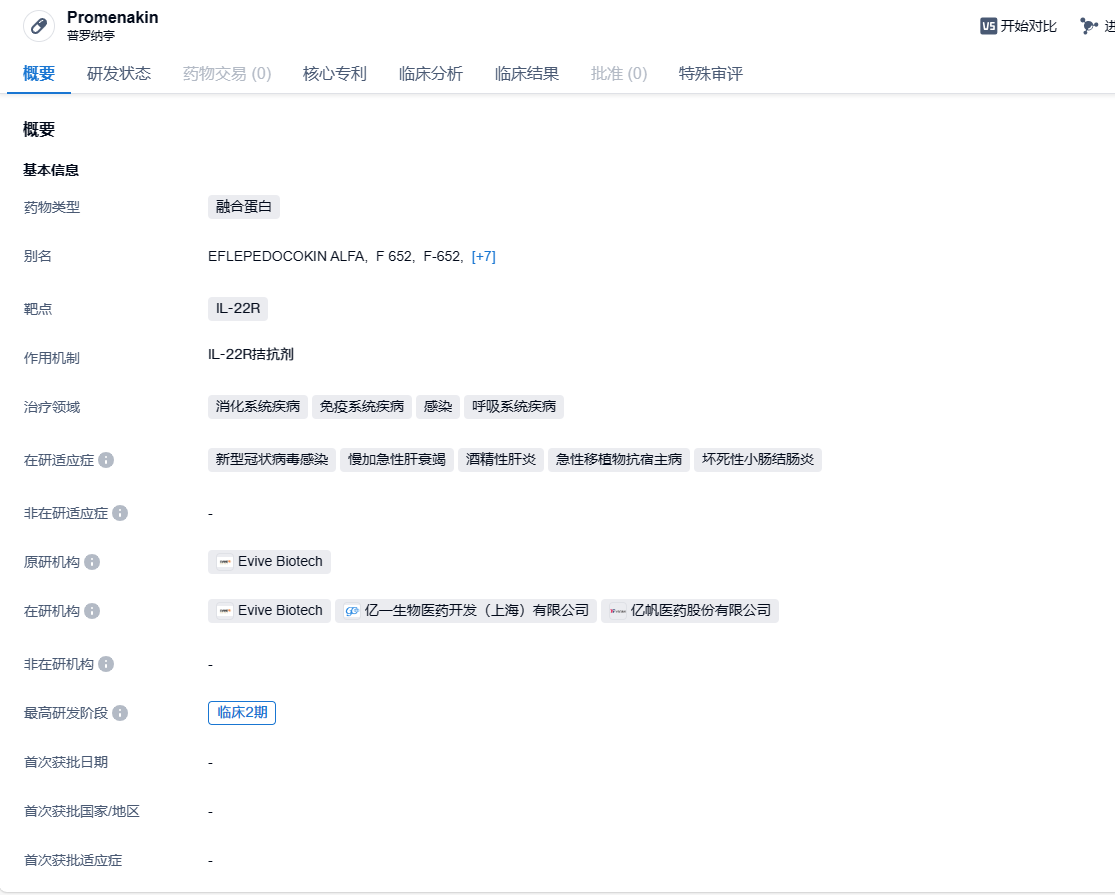Open Evive Biotech under 原研机构

270,562
